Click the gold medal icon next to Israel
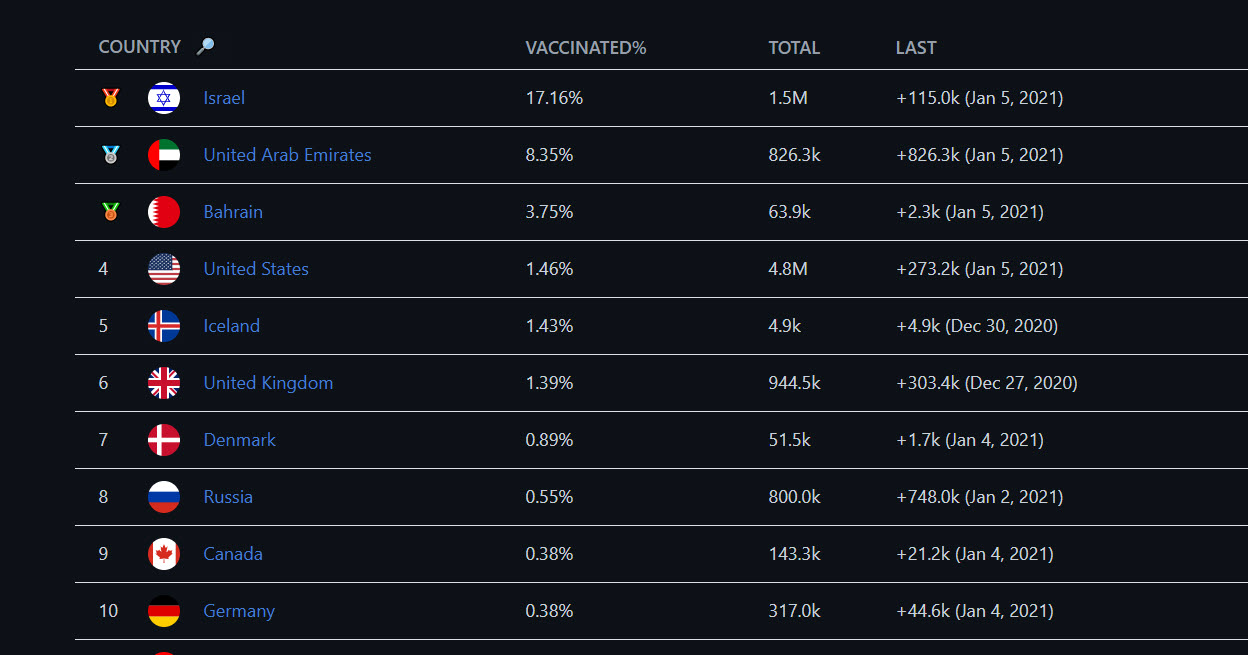The width and height of the screenshot is (1248, 655). coord(110,98)
